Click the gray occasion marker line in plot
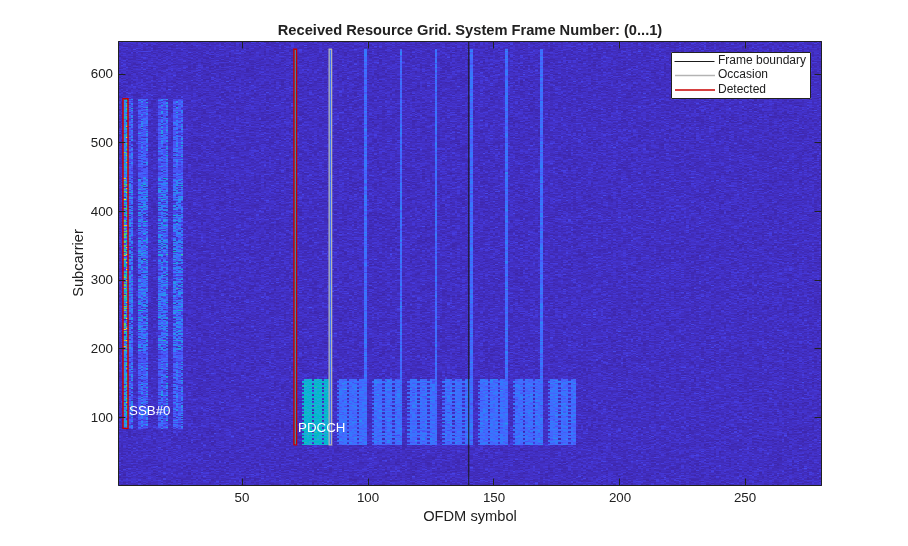 (x=330, y=247)
